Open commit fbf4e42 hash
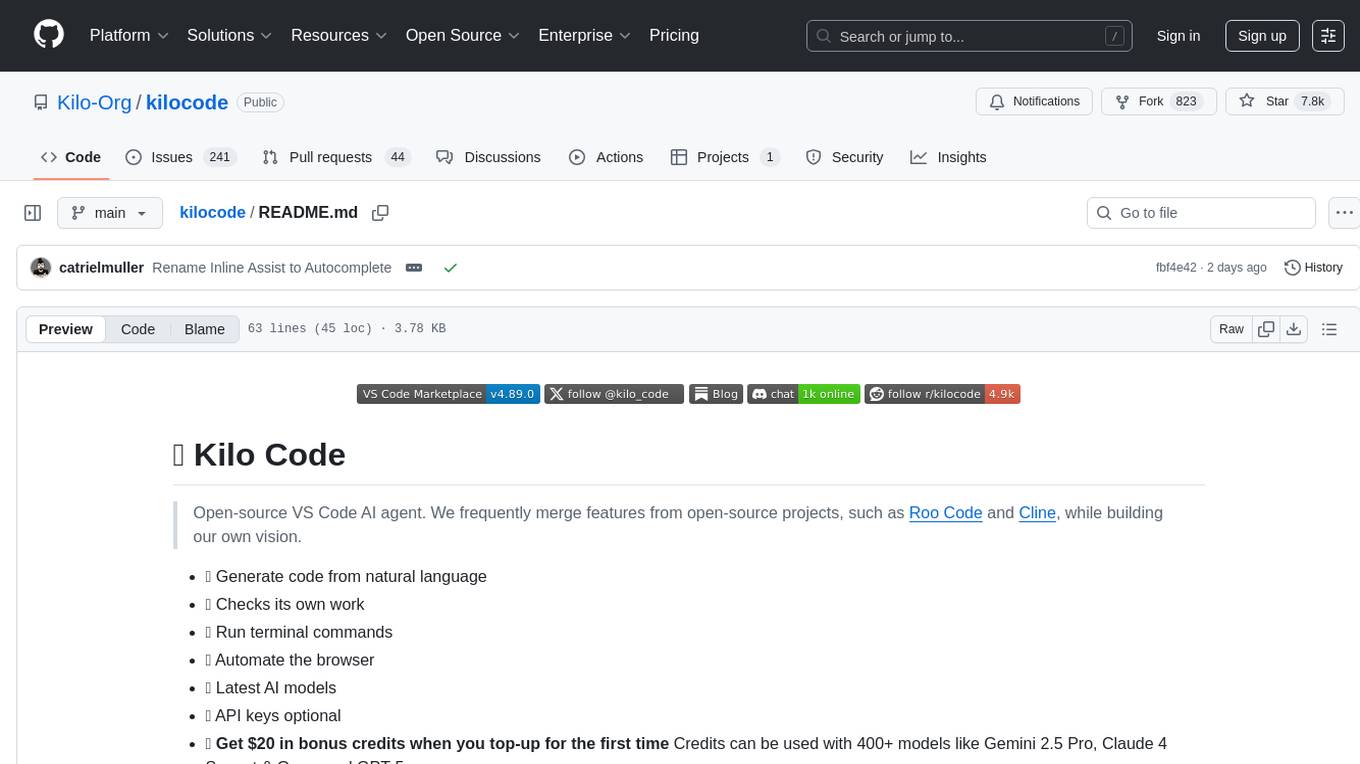Image resolution: width=1360 pixels, height=764 pixels. pos(1178,268)
